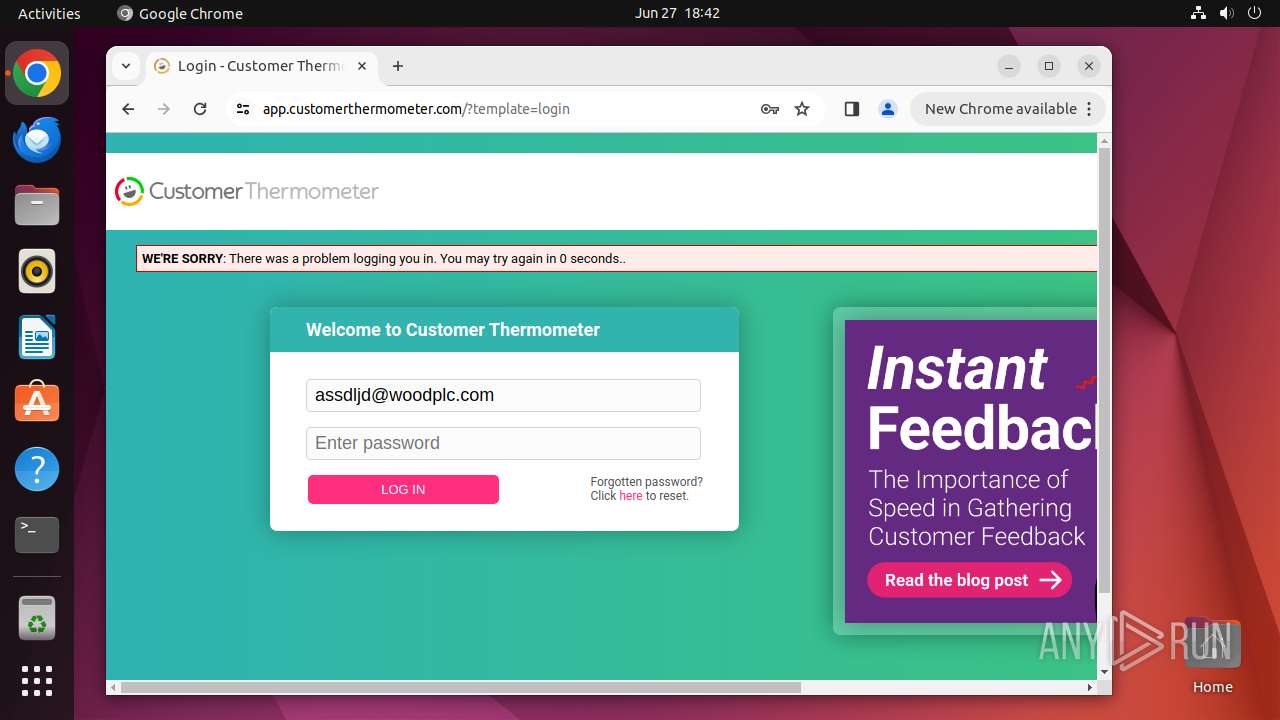The width and height of the screenshot is (1280, 720).
Task: Go back with the browser back arrow
Action: [x=128, y=109]
